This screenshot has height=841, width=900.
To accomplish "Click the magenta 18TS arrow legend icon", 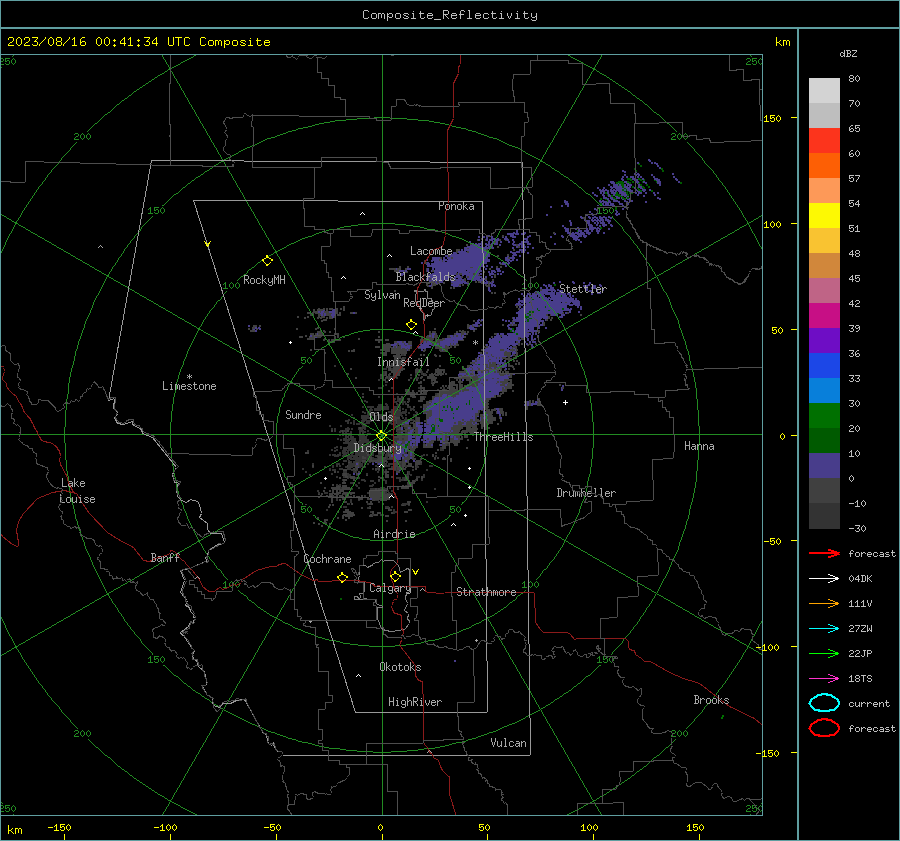I will click(x=824, y=679).
